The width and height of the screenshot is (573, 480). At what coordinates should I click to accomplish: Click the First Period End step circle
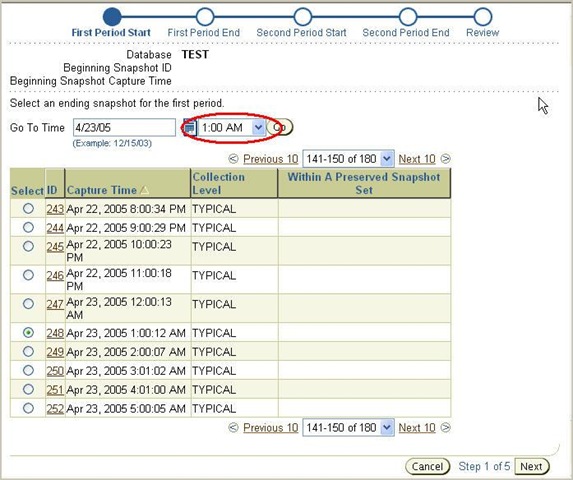pyautogui.click(x=205, y=17)
